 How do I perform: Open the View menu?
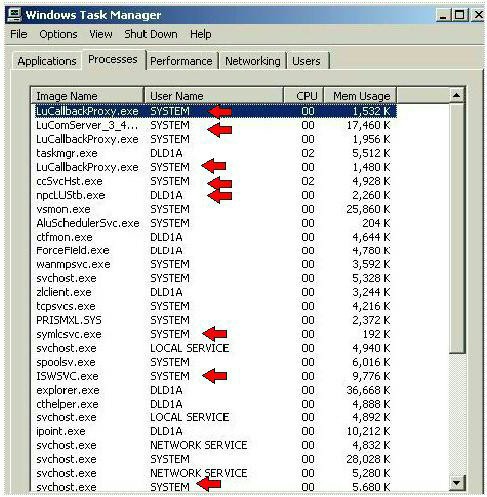coord(101,34)
